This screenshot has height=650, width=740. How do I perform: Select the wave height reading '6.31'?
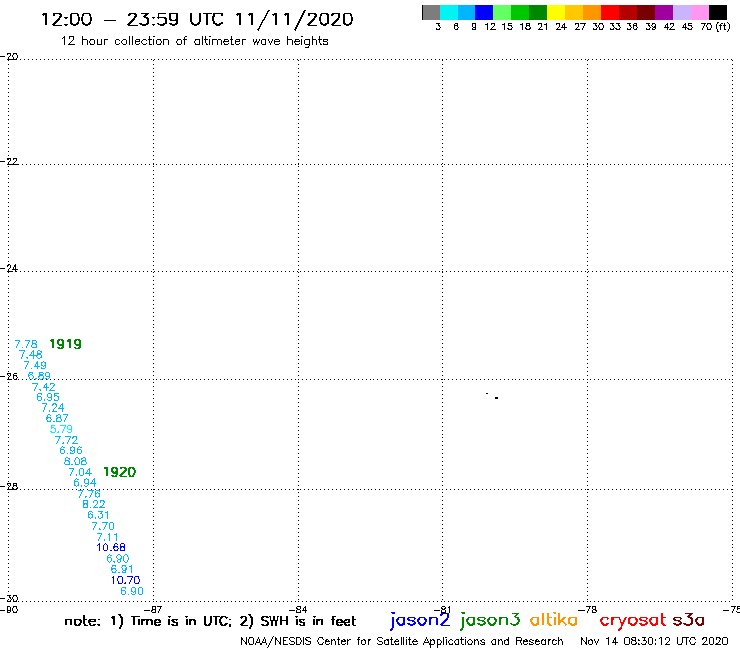(99, 515)
